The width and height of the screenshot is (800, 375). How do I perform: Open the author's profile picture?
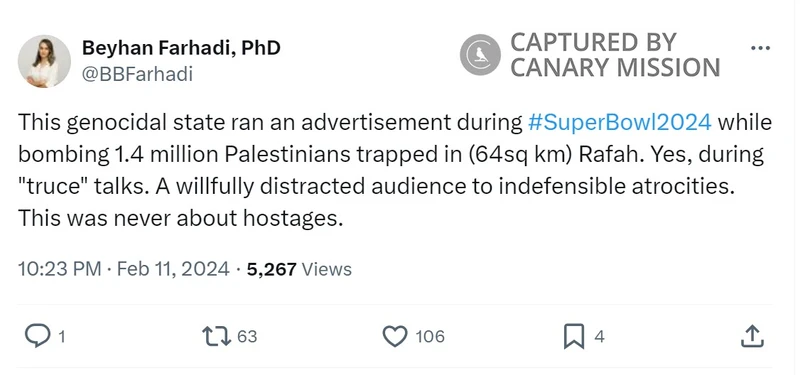[44, 61]
